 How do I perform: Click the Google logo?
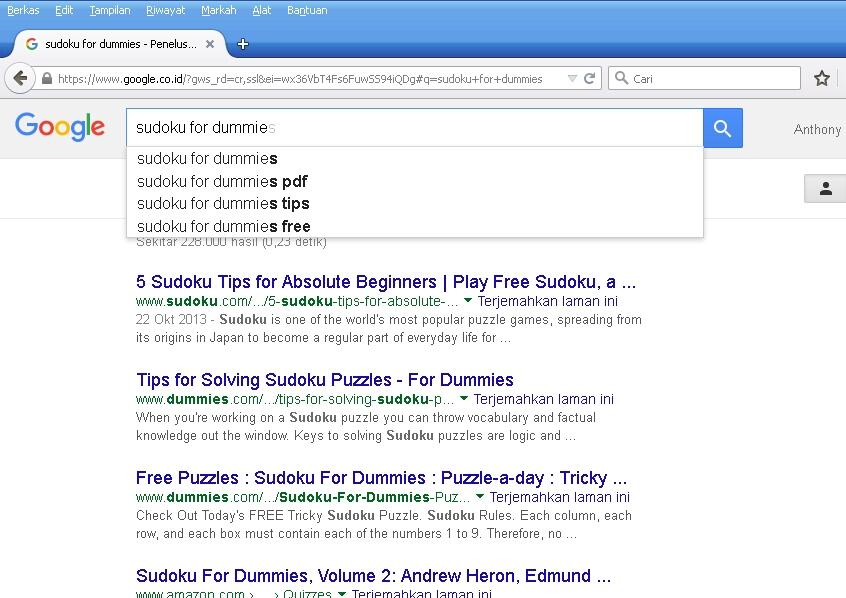[x=60, y=127]
